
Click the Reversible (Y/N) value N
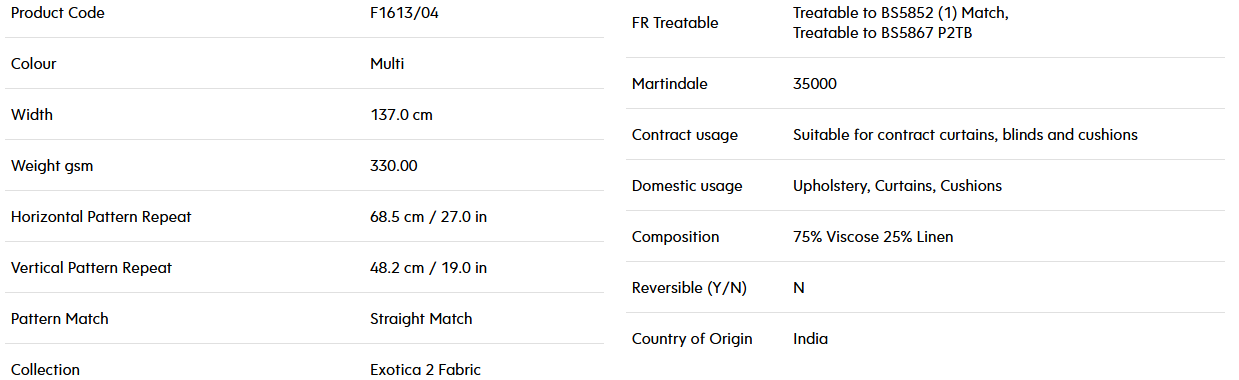point(799,288)
